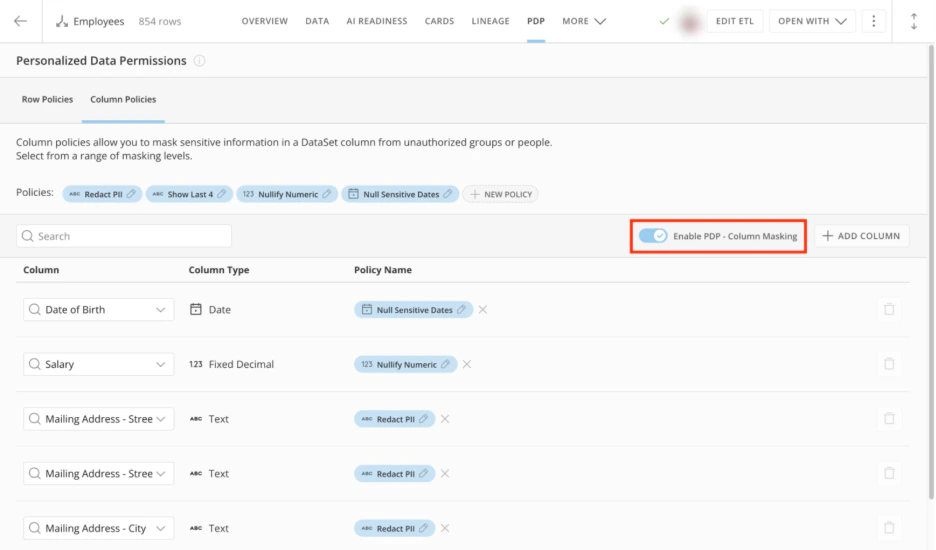Click the trash icon on the Salary row

tap(889, 364)
